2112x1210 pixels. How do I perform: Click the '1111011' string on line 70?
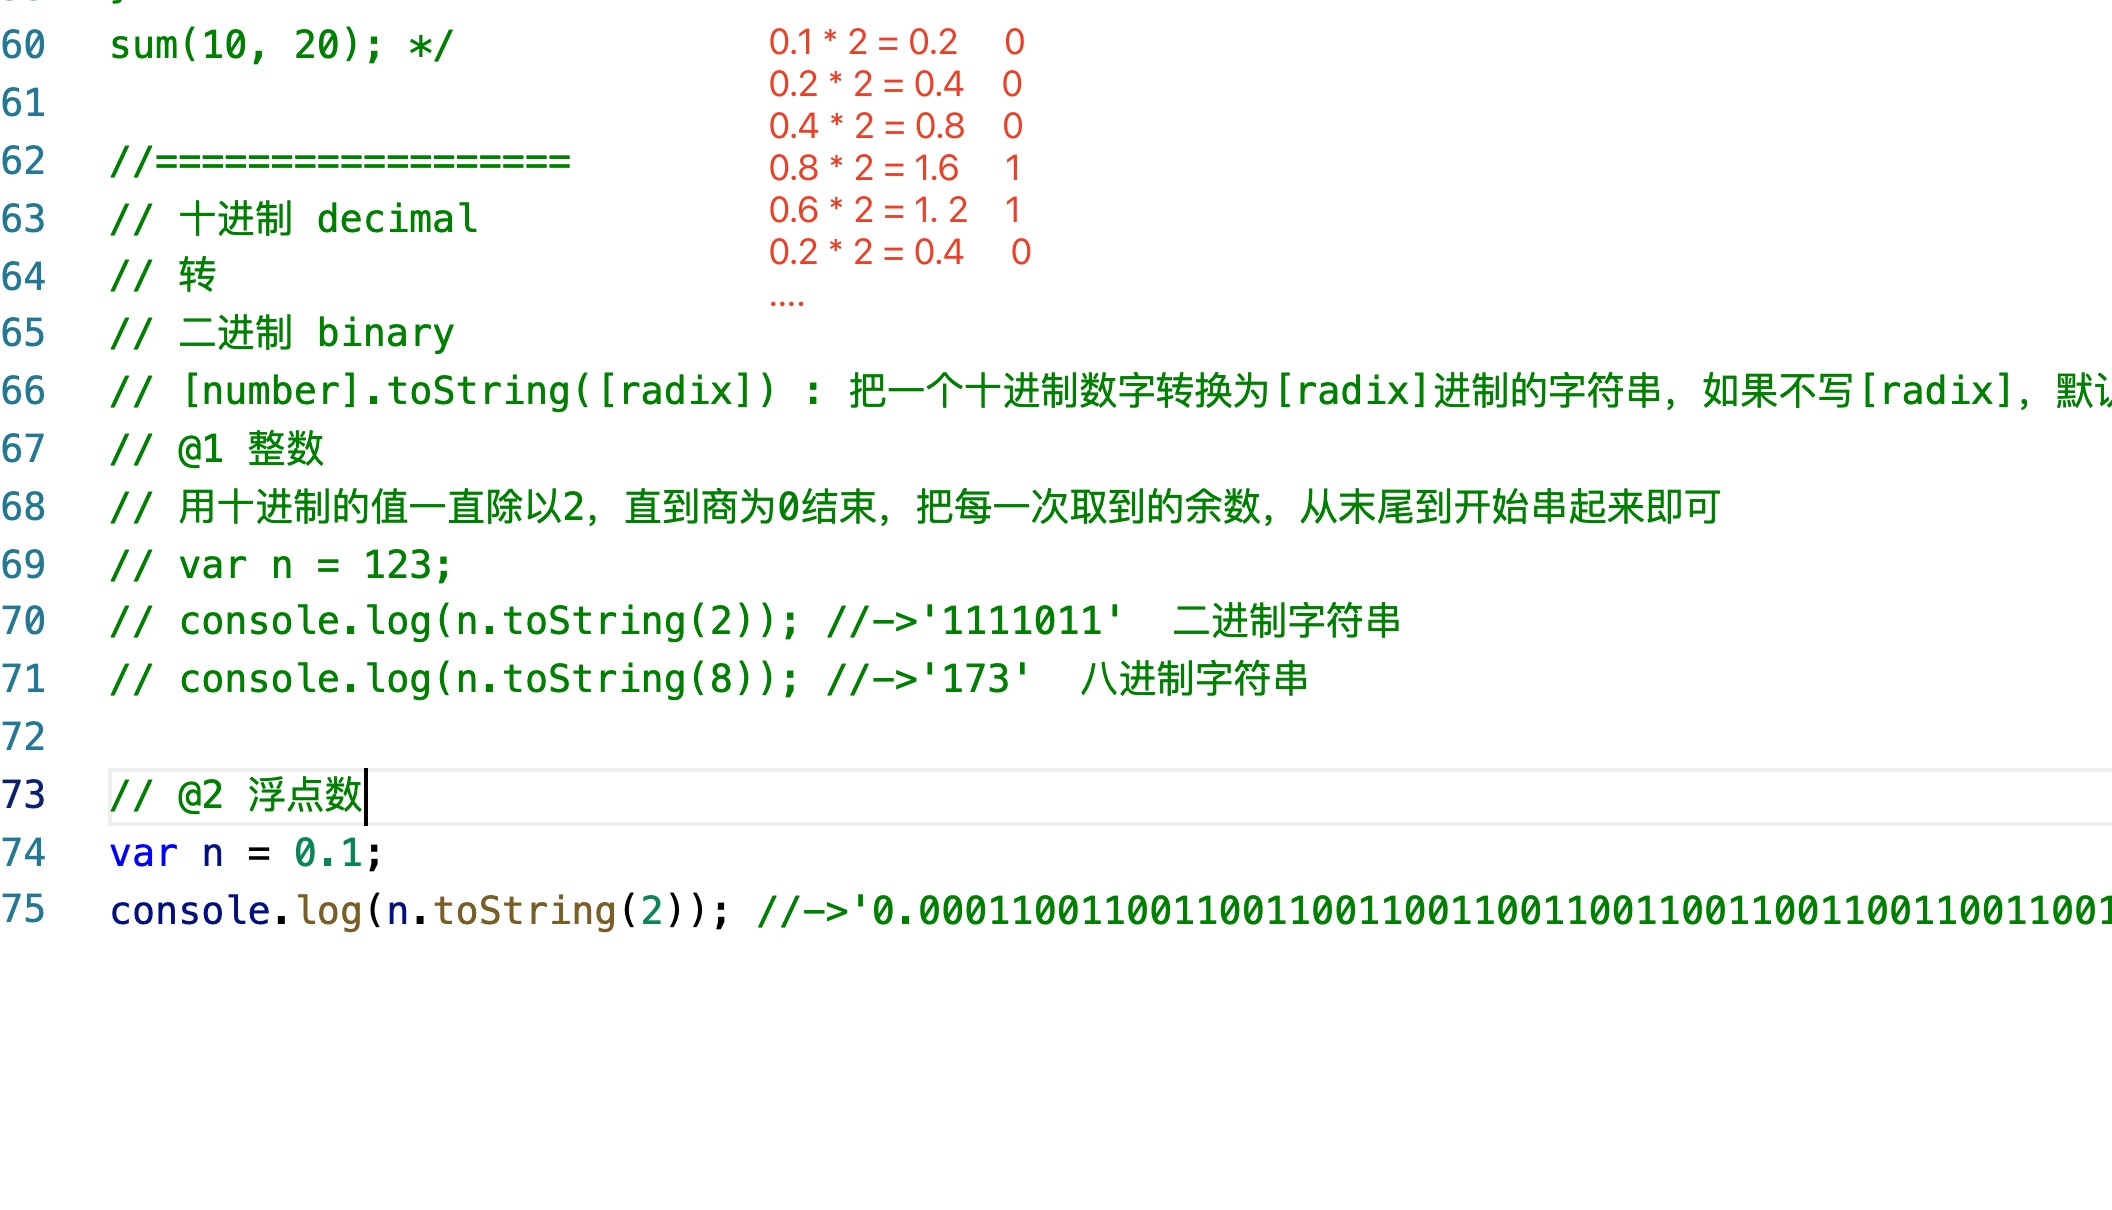coord(1022,621)
